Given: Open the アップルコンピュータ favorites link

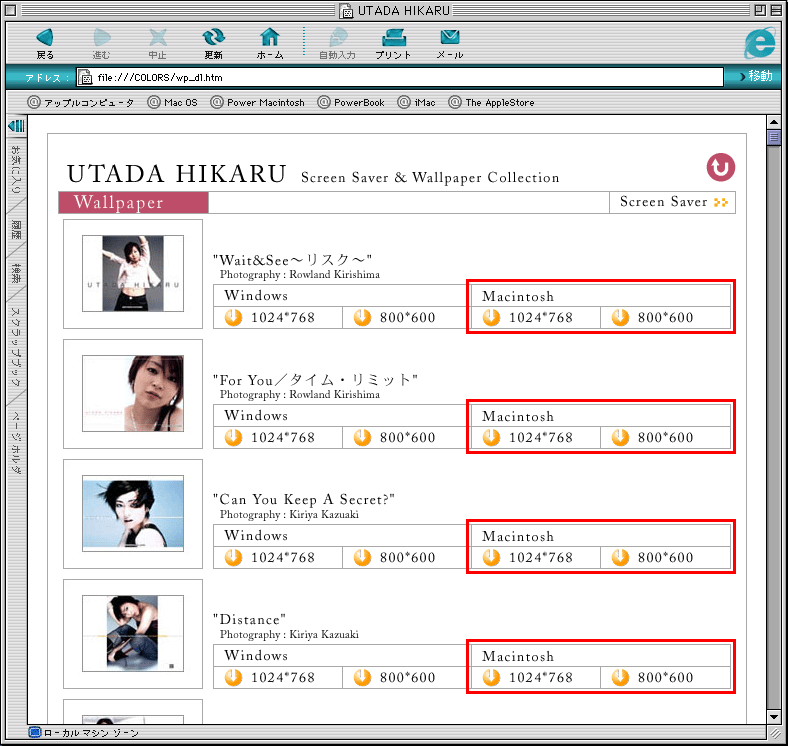Looking at the screenshot, I should click(x=81, y=103).
